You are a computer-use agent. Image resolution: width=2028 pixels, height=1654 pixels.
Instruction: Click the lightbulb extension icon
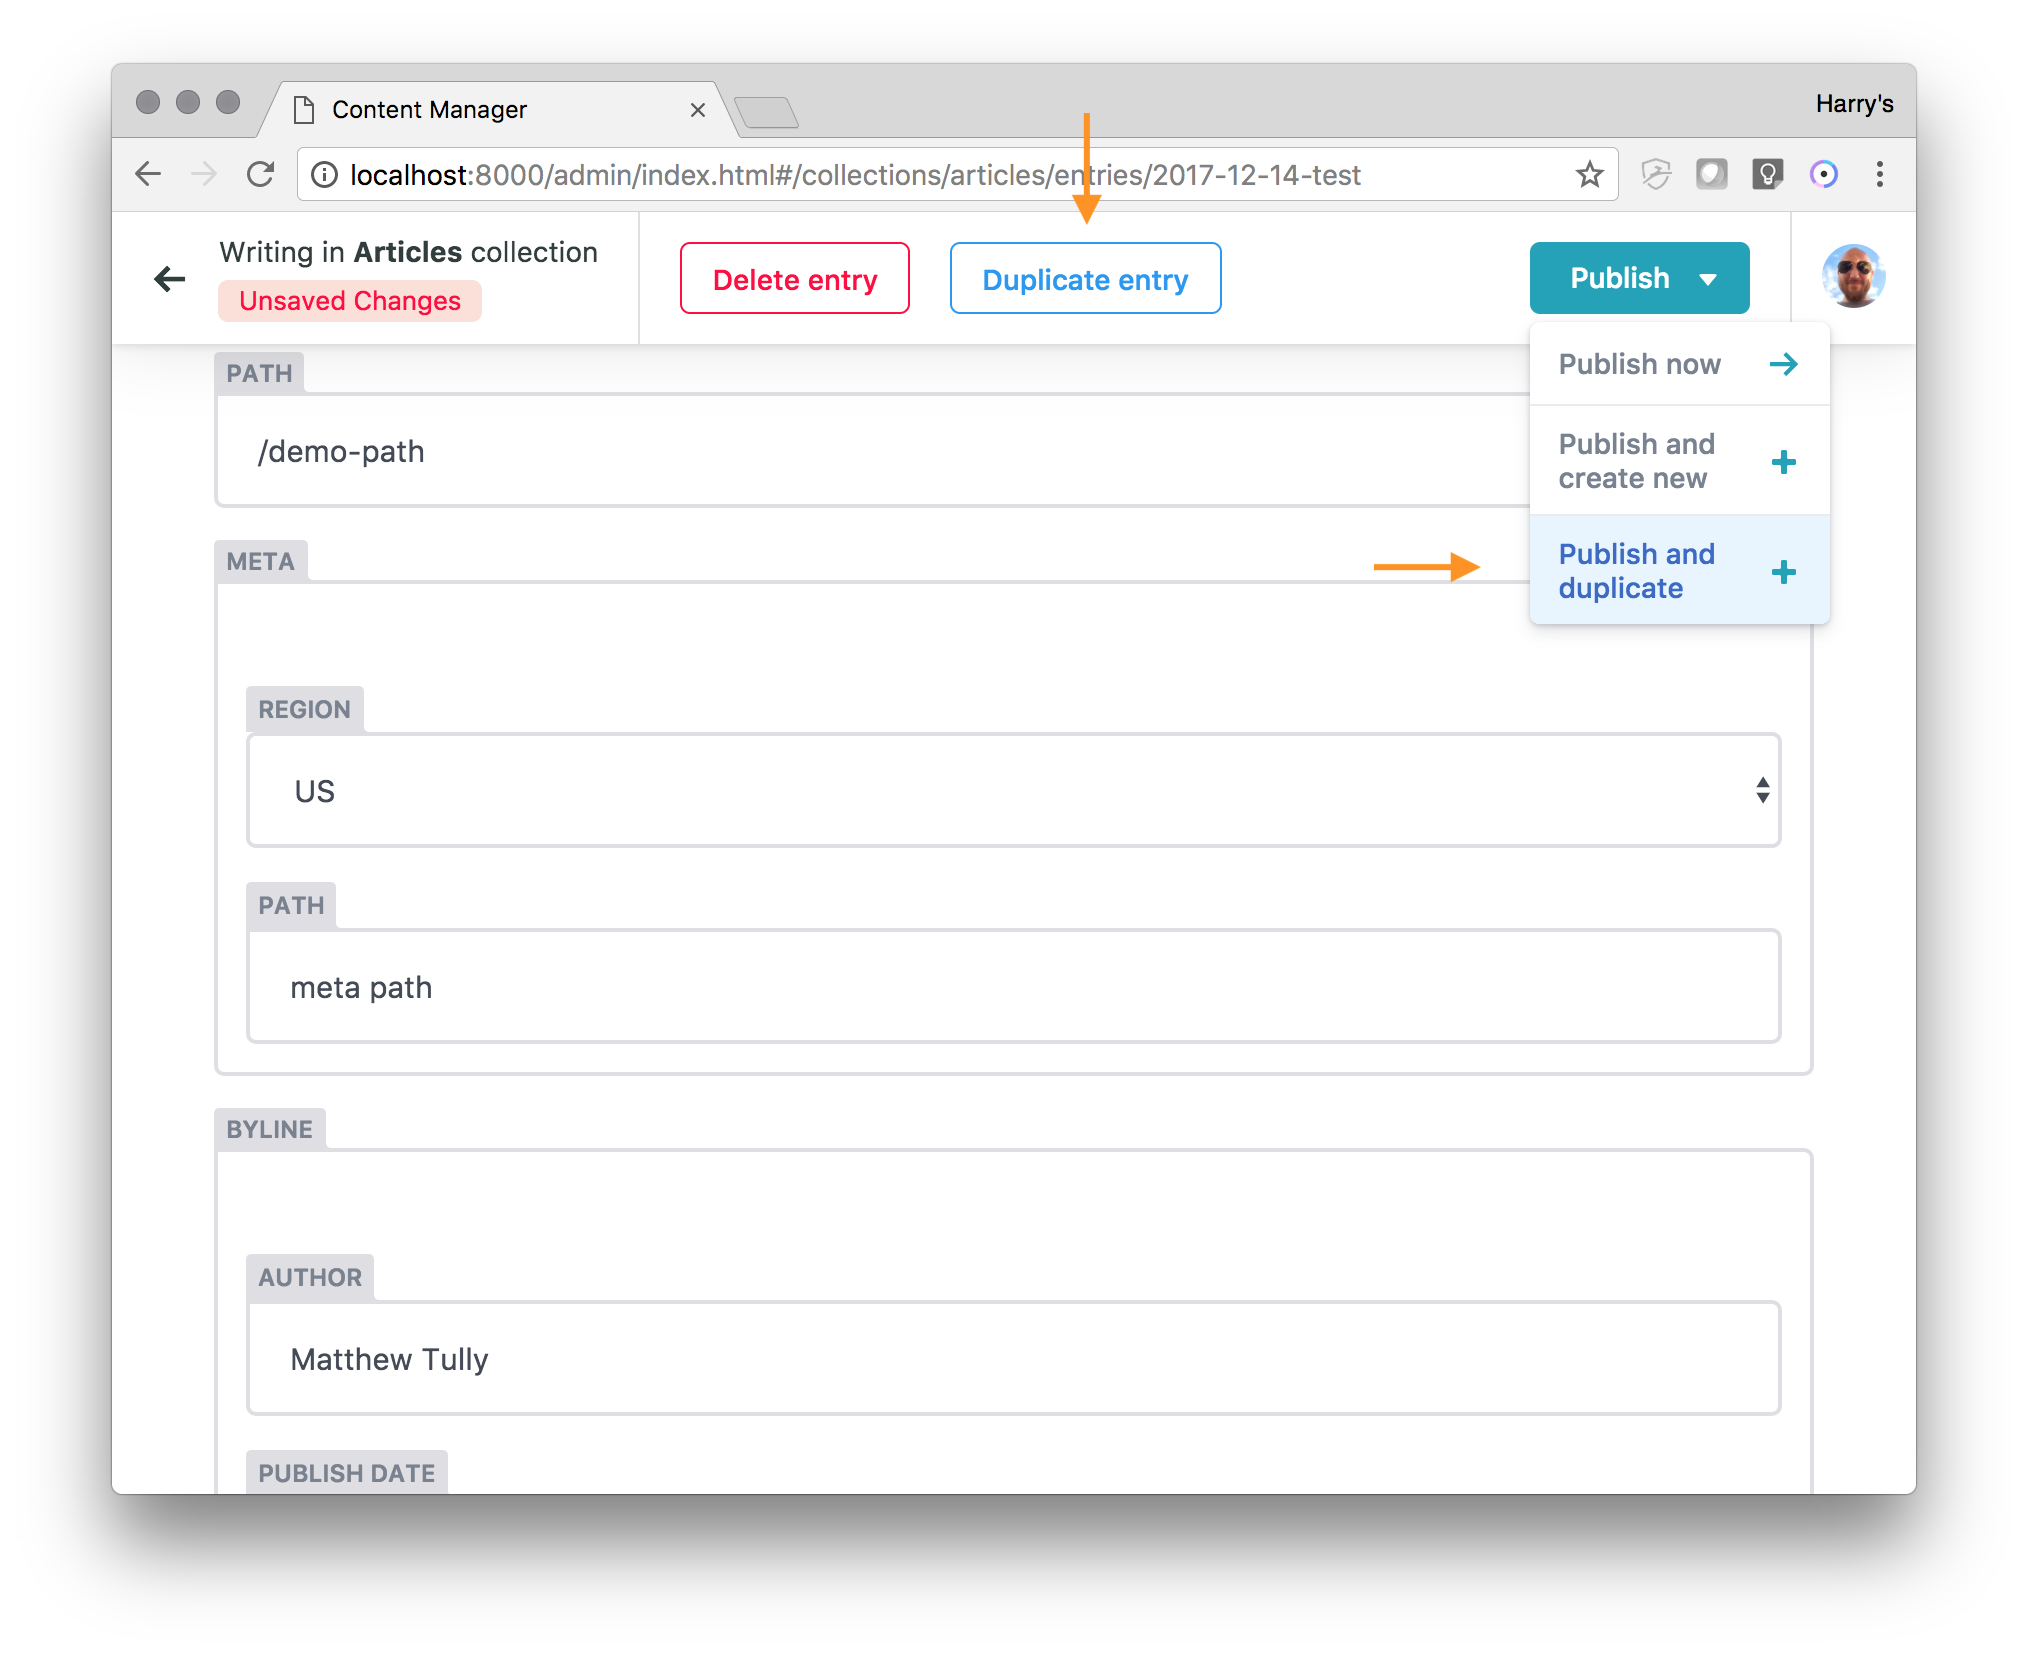(1767, 175)
